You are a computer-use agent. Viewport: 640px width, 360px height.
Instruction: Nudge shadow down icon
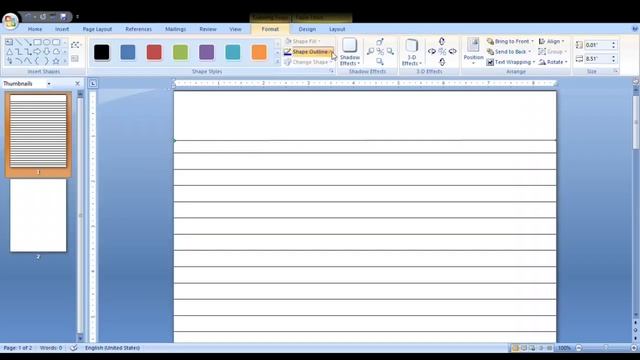point(380,62)
